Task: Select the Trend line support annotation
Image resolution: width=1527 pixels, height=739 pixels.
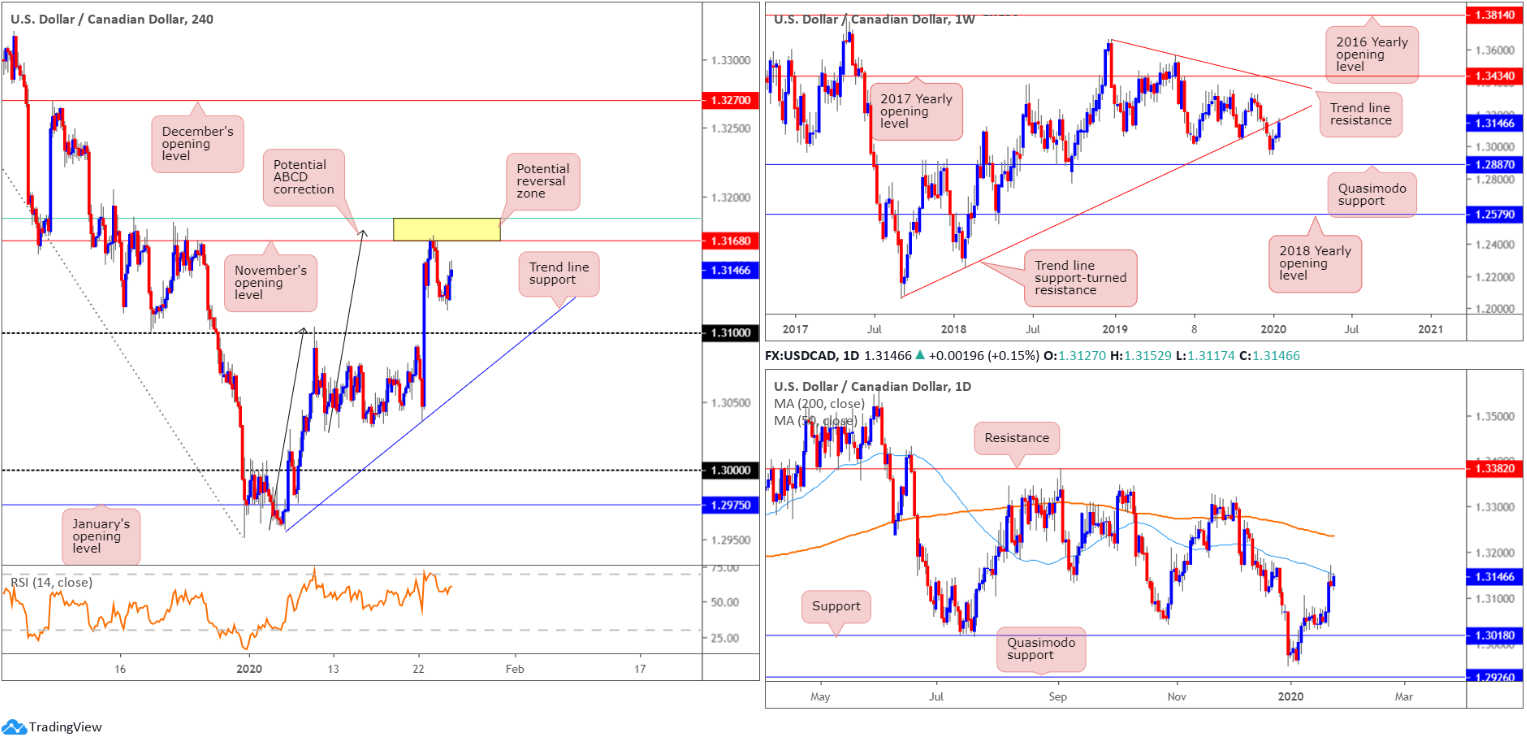Action: click(559, 274)
